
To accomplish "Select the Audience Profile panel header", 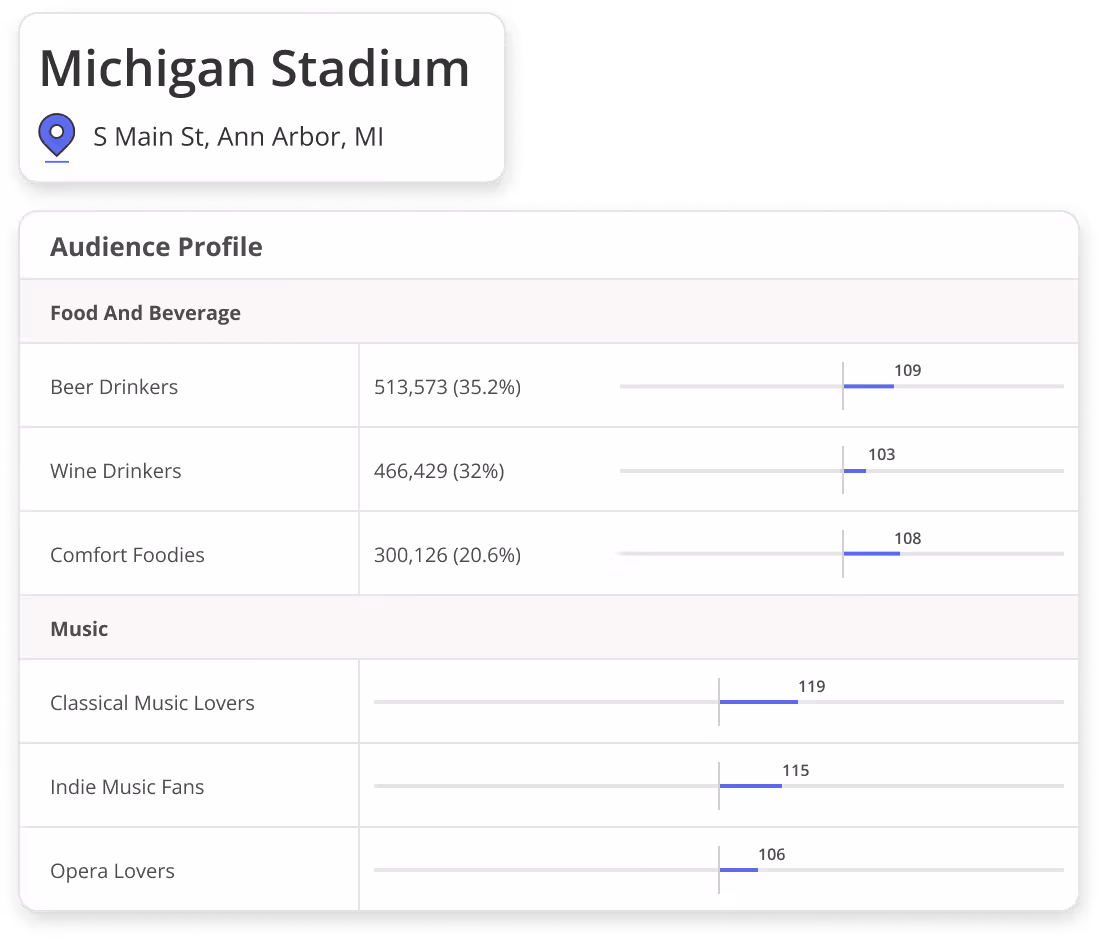I will click(156, 246).
